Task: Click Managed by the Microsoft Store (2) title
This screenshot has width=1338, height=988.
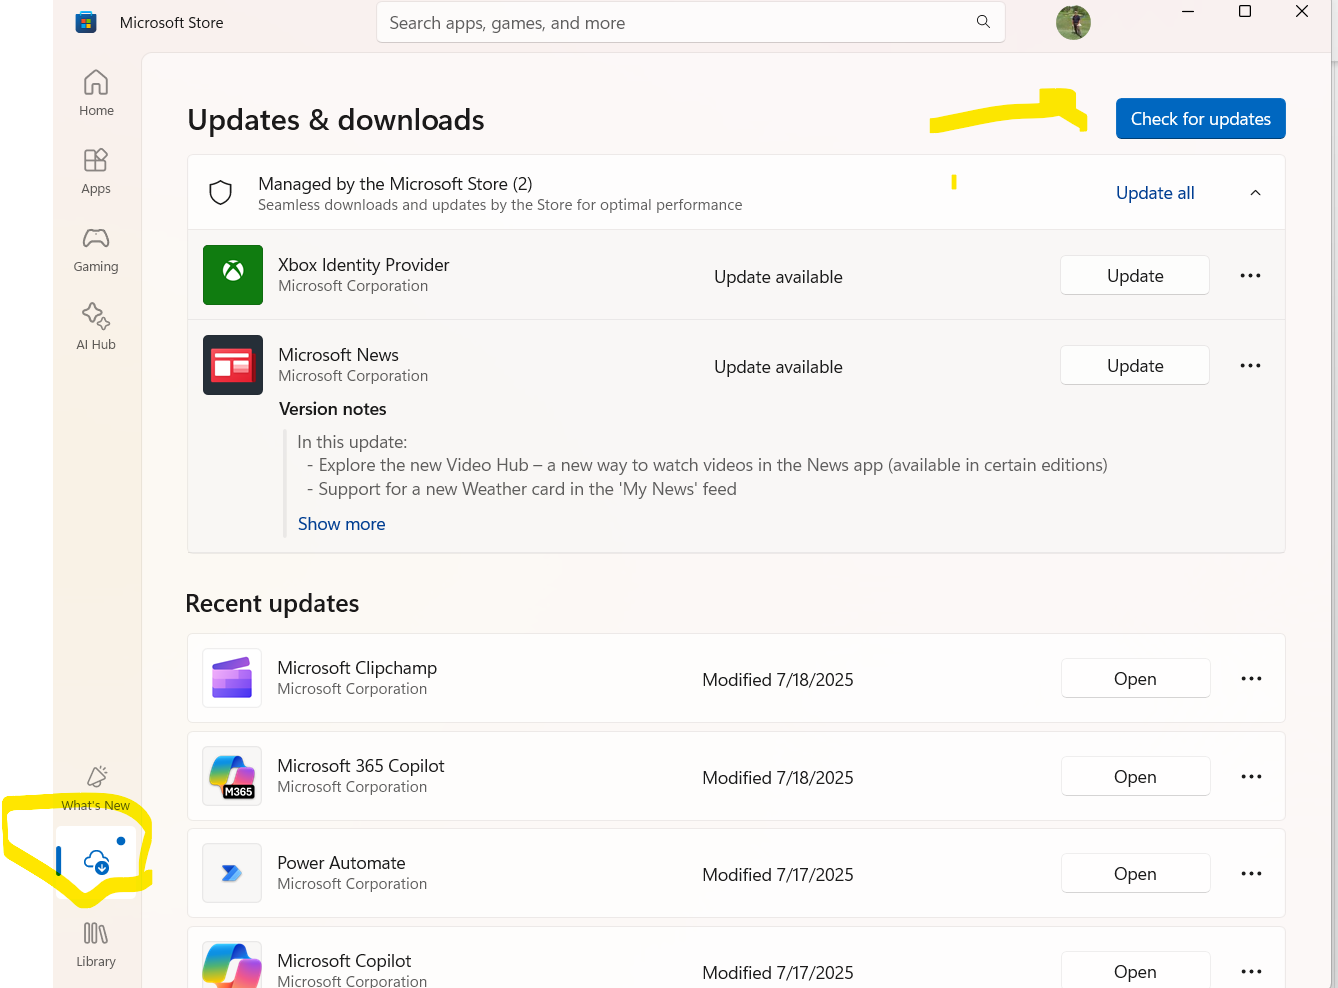Action: pyautogui.click(x=395, y=183)
